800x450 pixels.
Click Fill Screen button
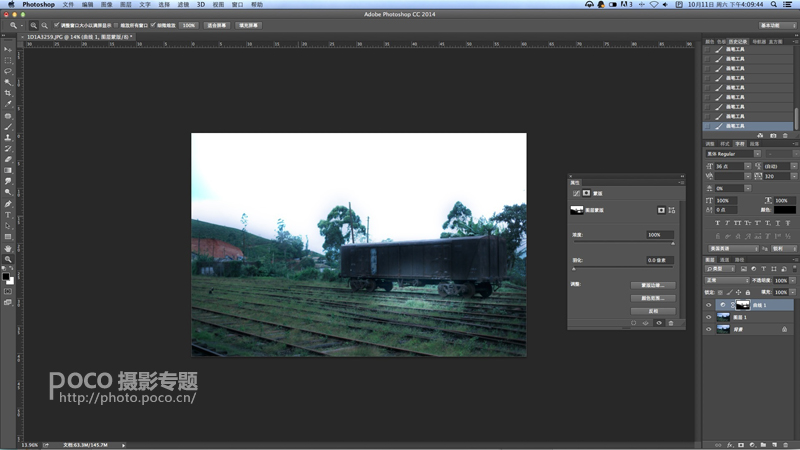248,25
